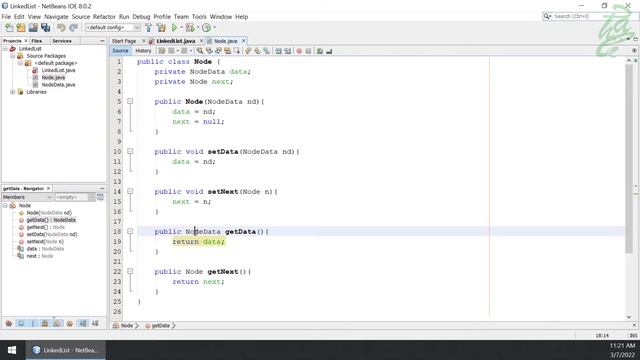This screenshot has width=640, height=360.
Task: Toggle fourth Navigator filter button at panel bottom
Action: point(45,324)
